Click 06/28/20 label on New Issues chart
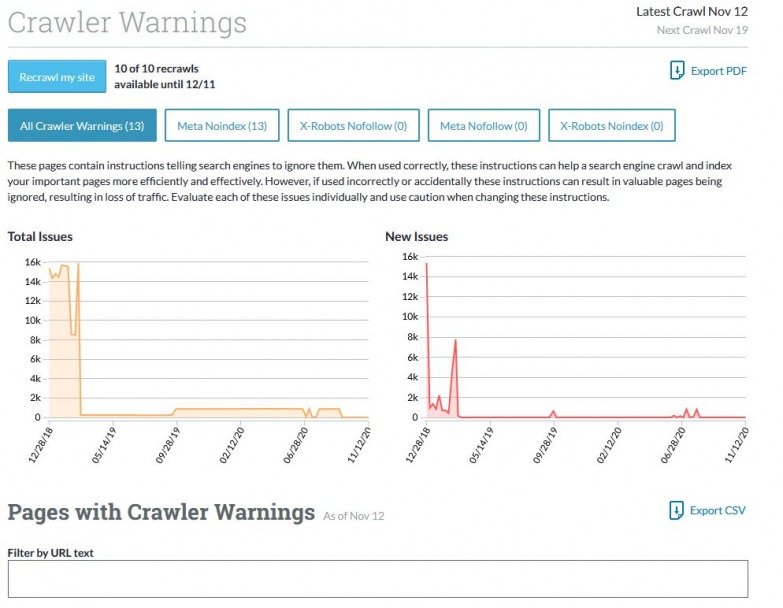The image size is (783, 608). [673, 445]
